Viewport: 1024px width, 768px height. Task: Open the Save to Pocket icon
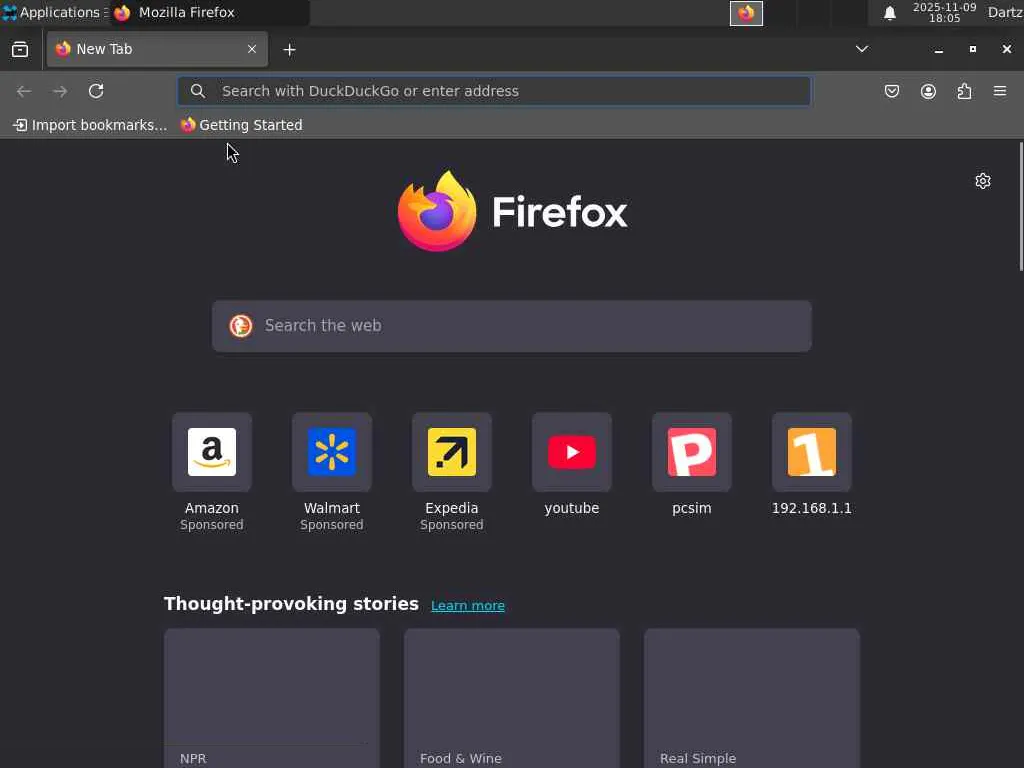point(892,91)
